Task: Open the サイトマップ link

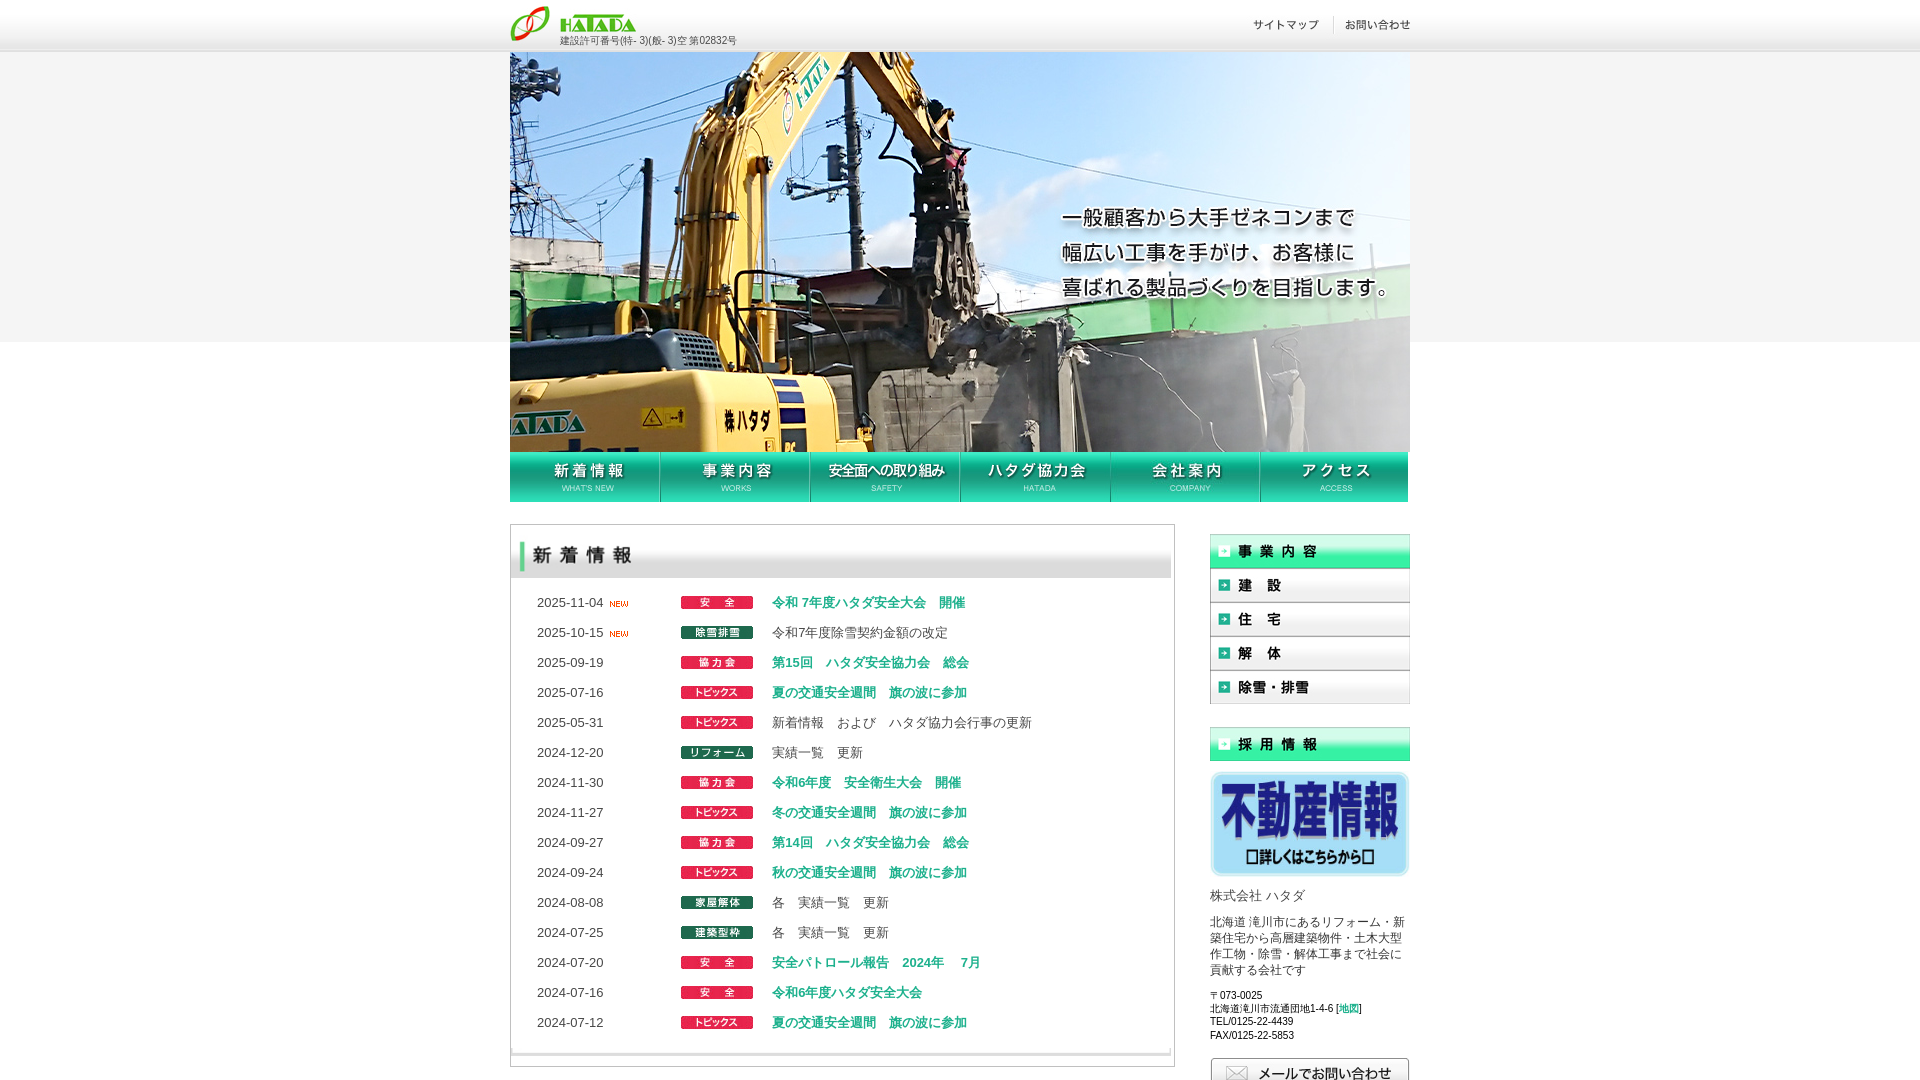Action: (1286, 25)
